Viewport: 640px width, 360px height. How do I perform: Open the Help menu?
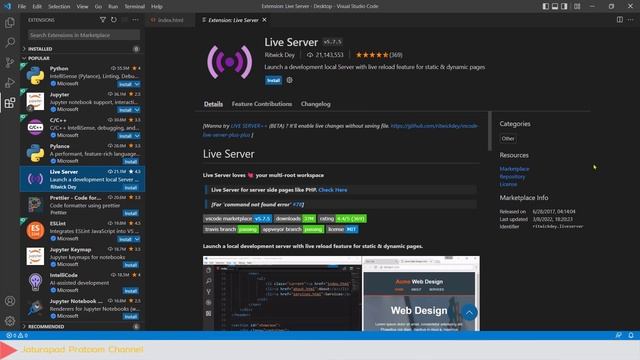pyautogui.click(x=157, y=6)
